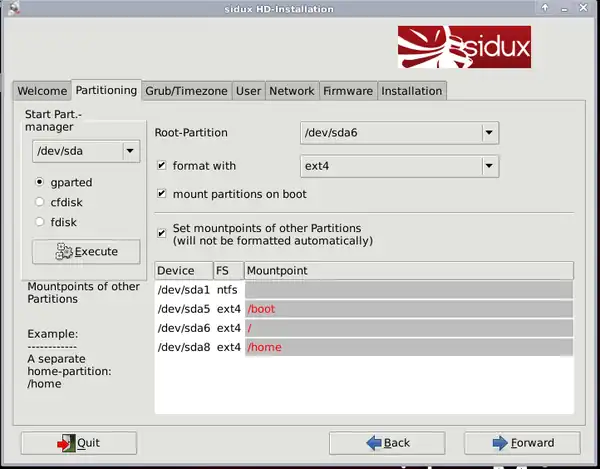Switch to the Installation tab

pyautogui.click(x=411, y=91)
